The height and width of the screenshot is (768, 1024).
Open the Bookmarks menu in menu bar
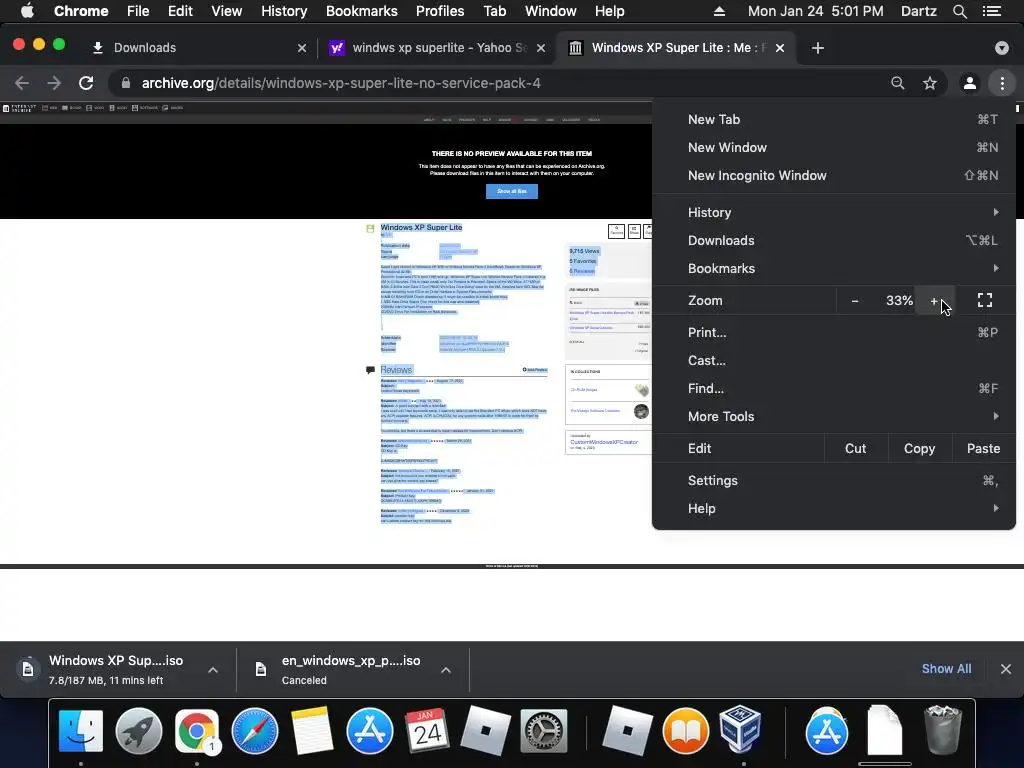click(362, 11)
